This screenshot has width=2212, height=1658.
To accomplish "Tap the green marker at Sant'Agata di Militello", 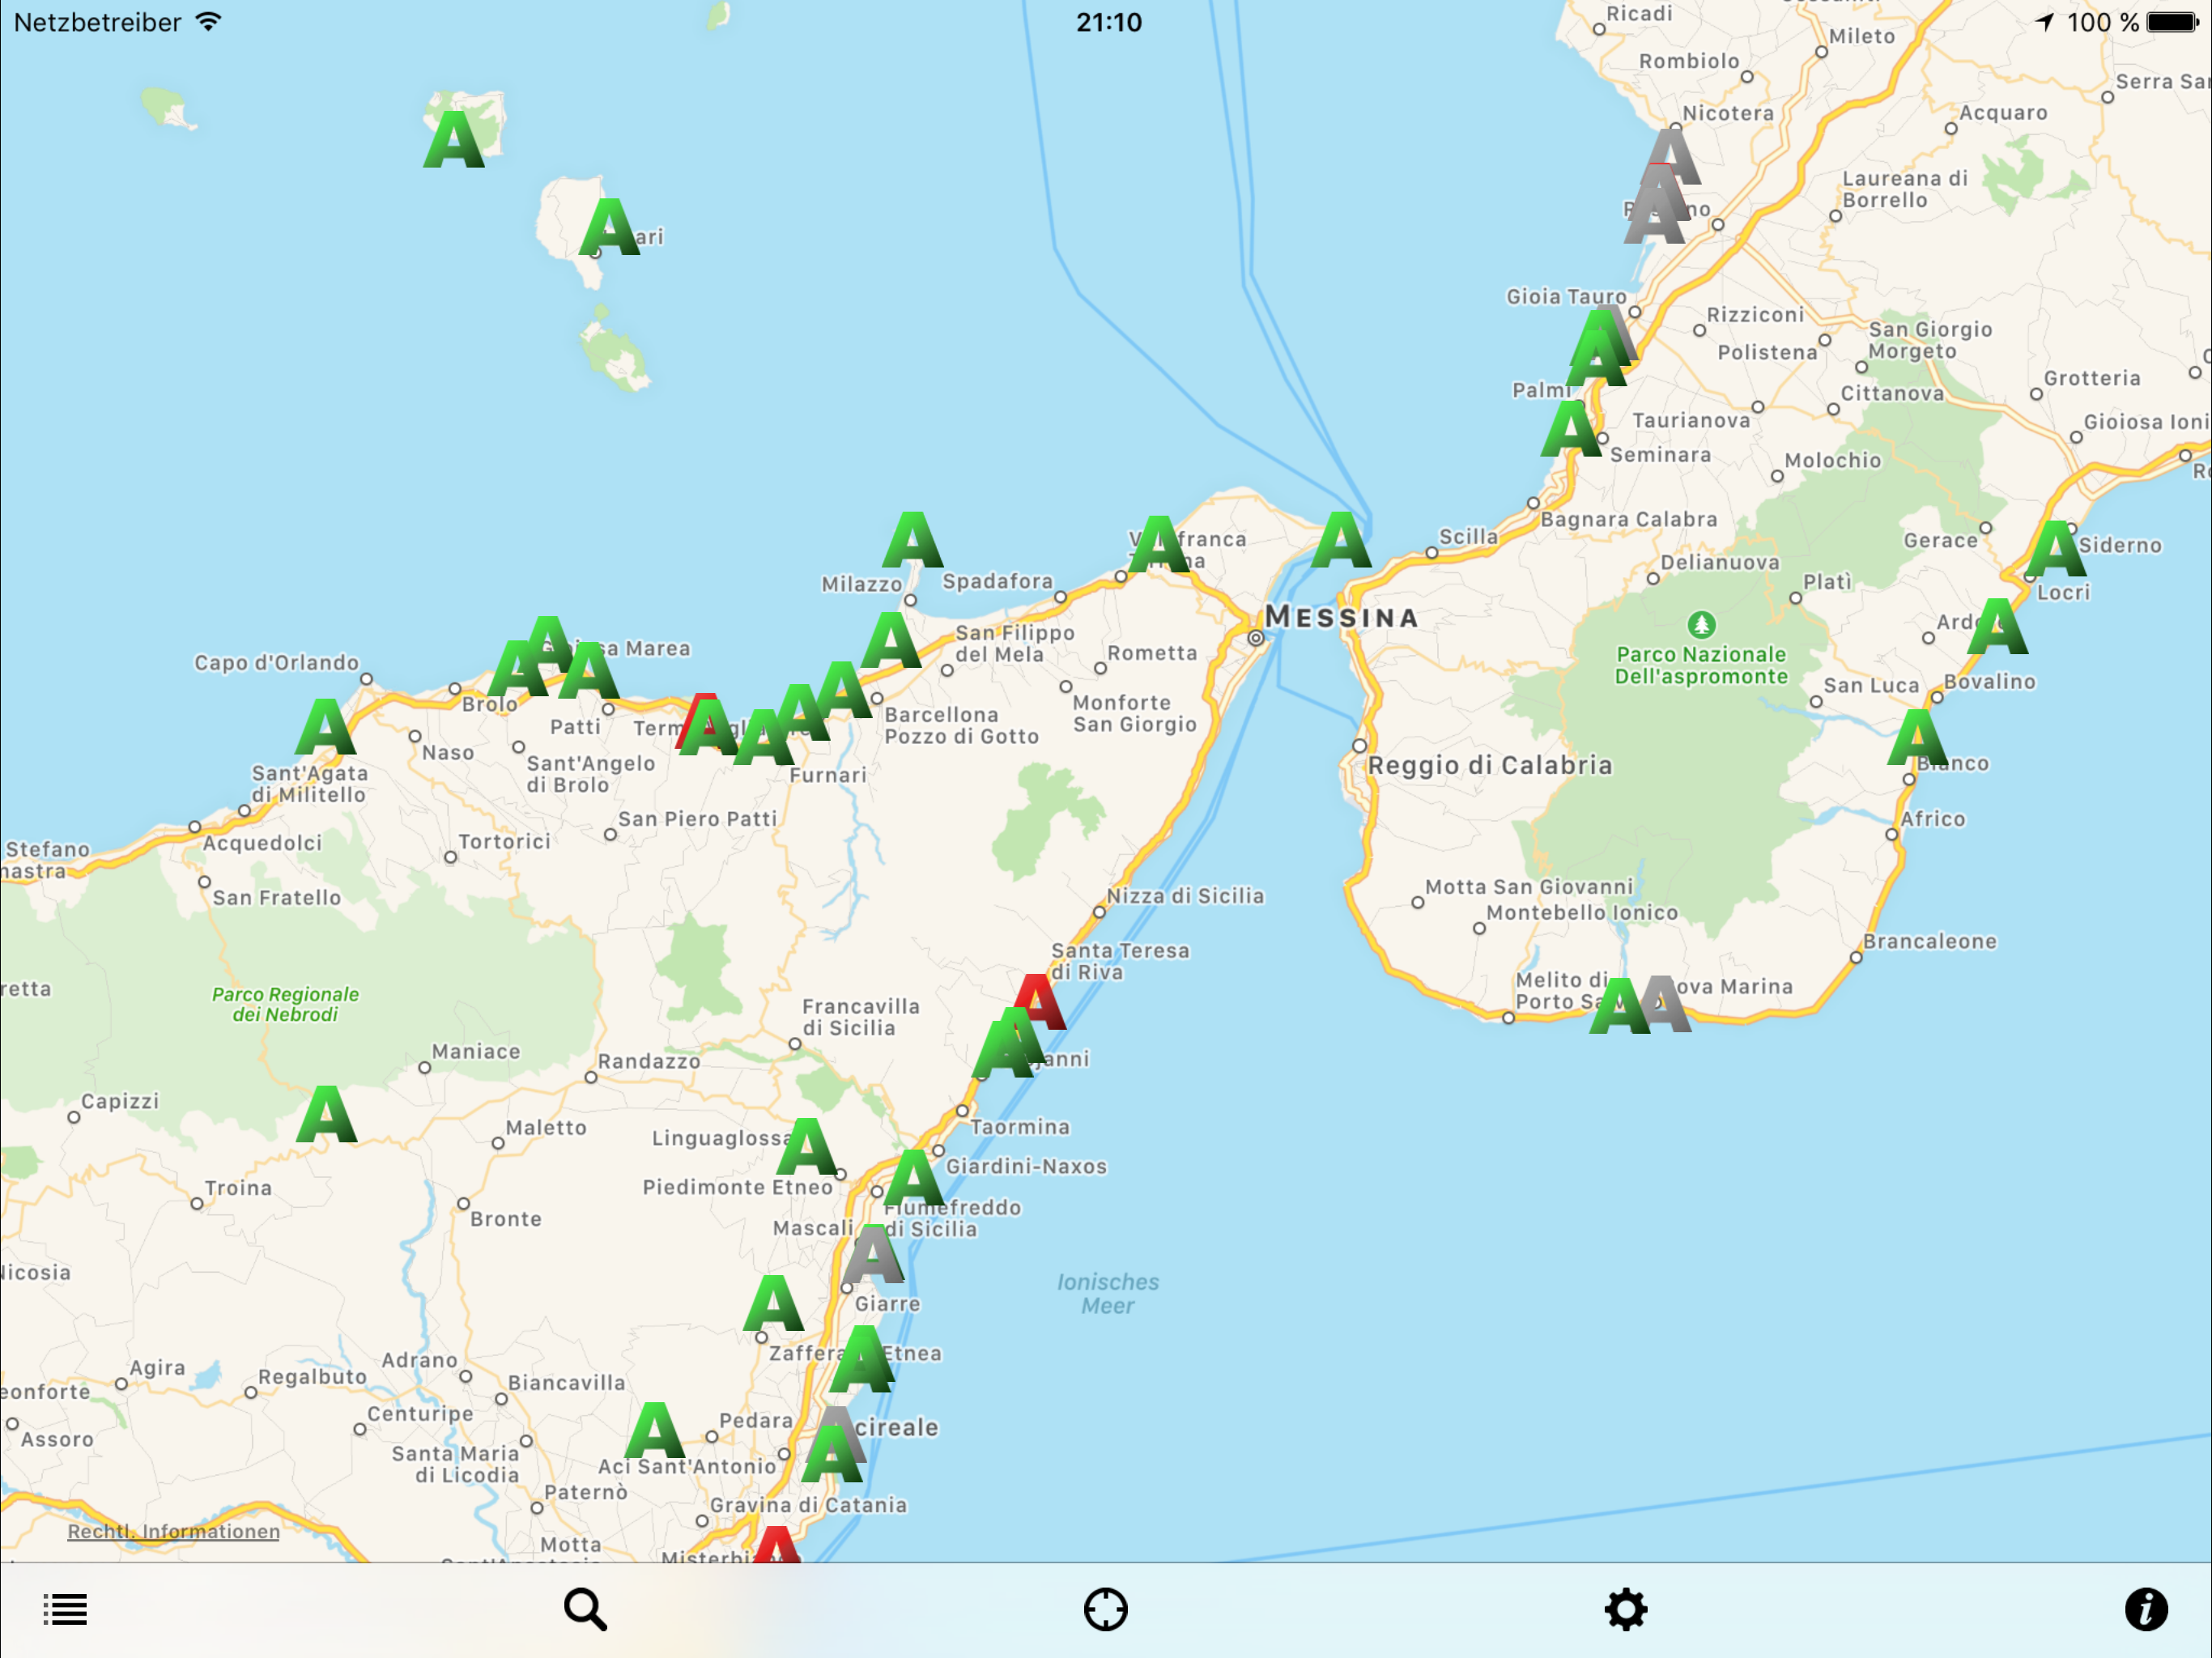I will click(326, 727).
